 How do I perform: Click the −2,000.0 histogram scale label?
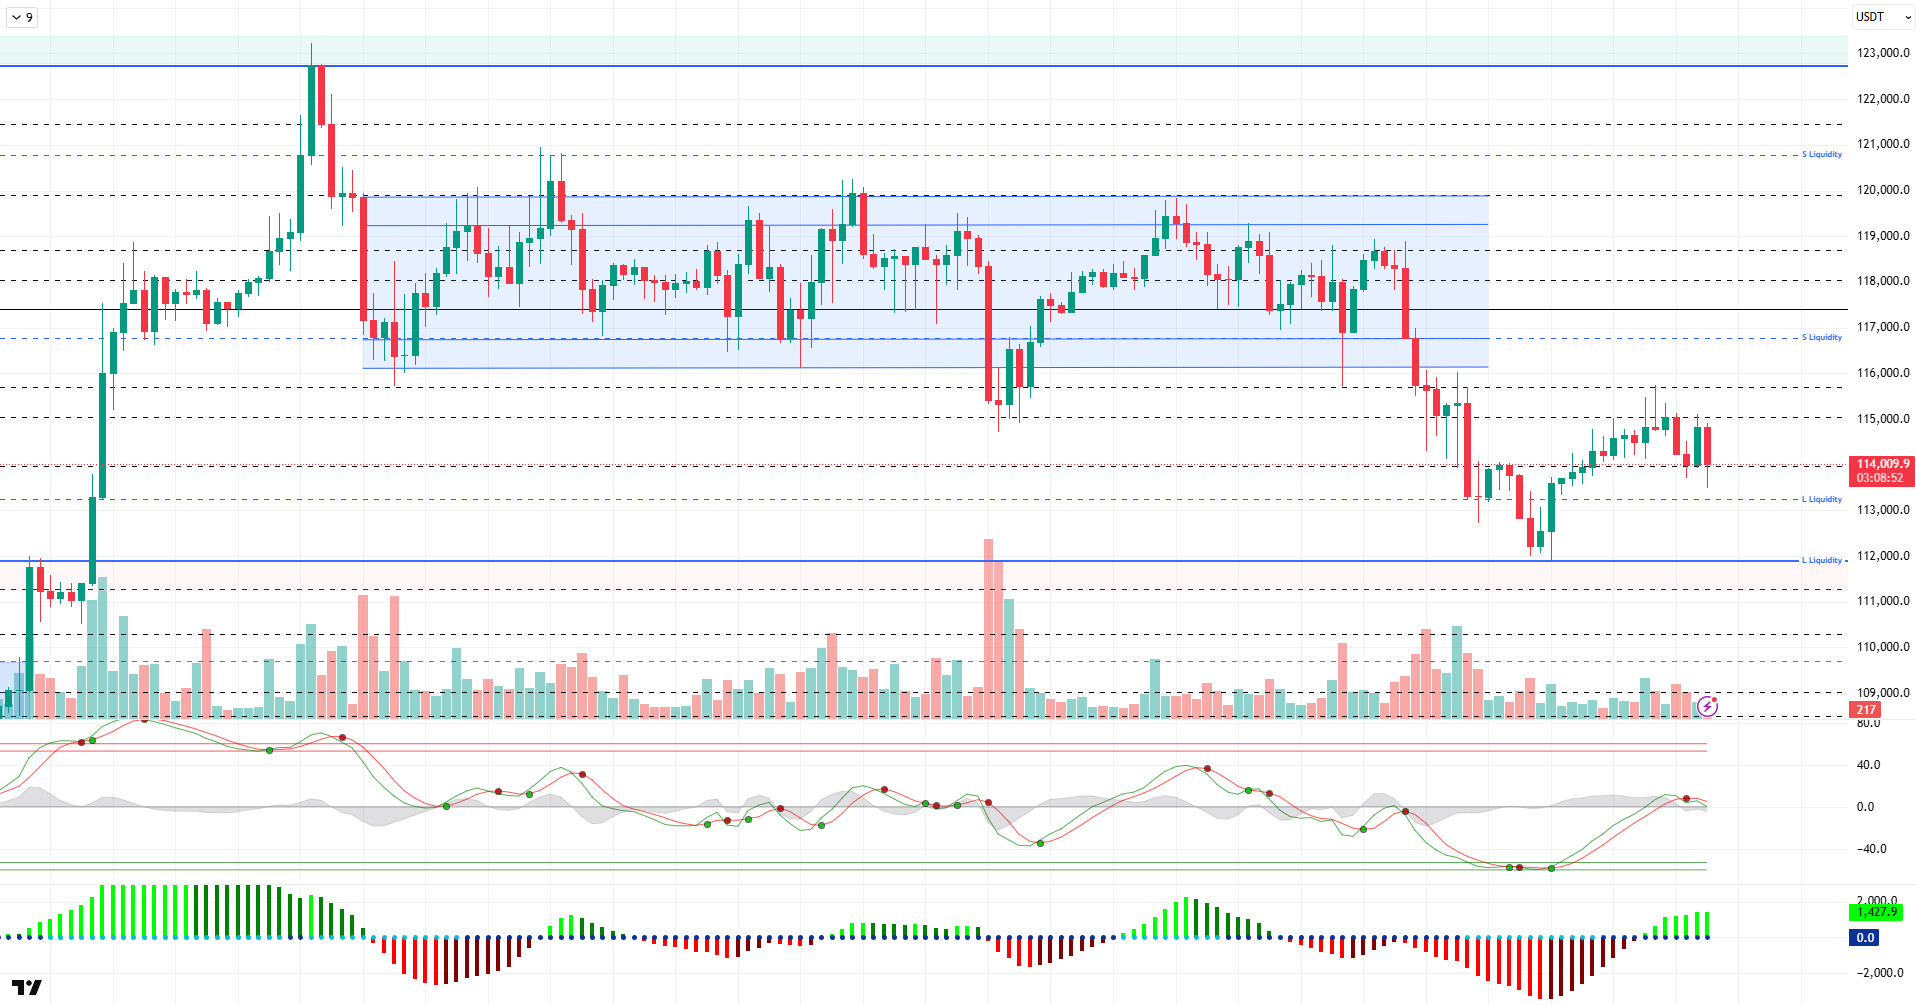point(1882,973)
